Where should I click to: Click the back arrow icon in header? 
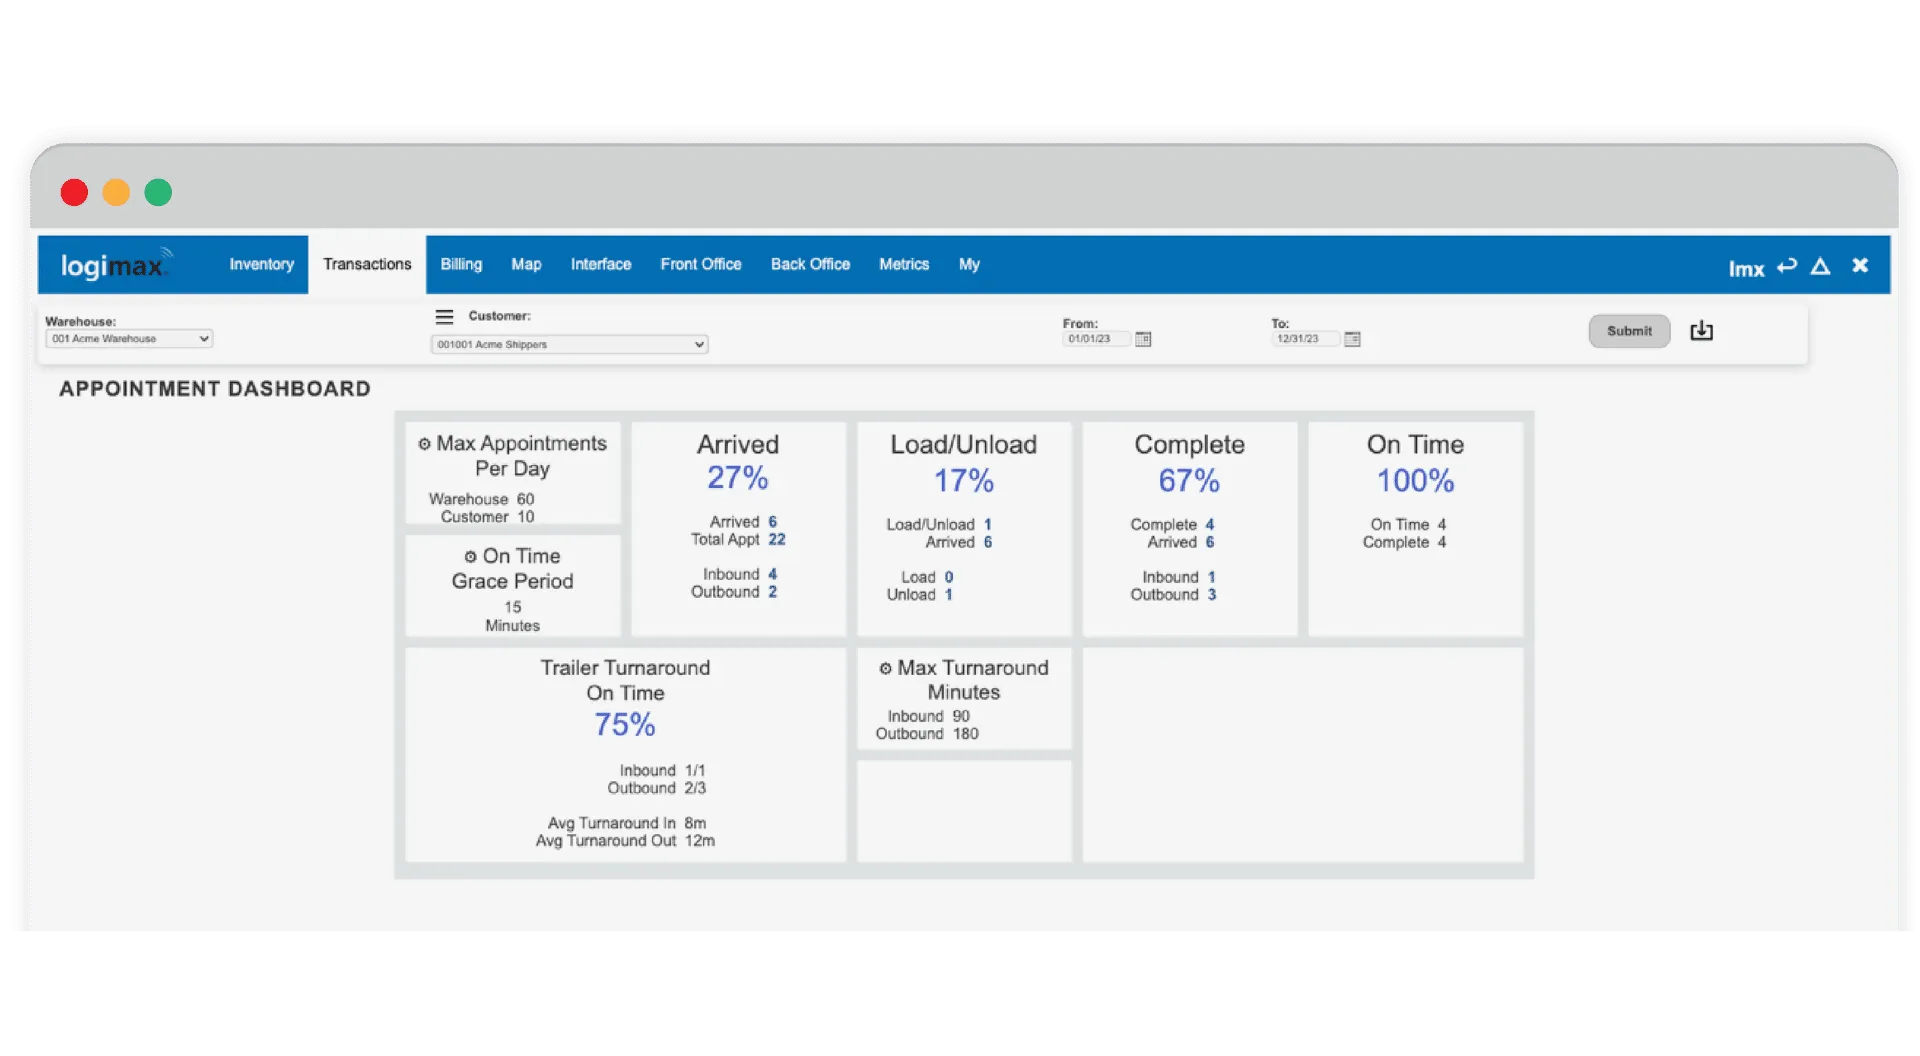(1787, 266)
